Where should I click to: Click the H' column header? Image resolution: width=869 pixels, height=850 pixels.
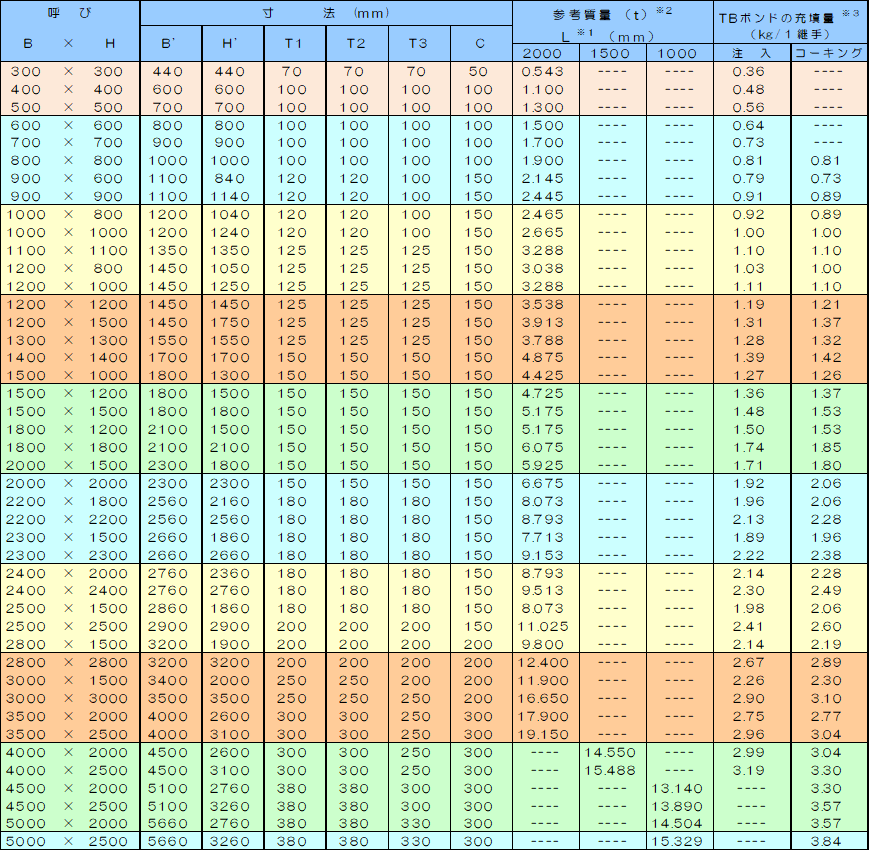pyautogui.click(x=233, y=43)
